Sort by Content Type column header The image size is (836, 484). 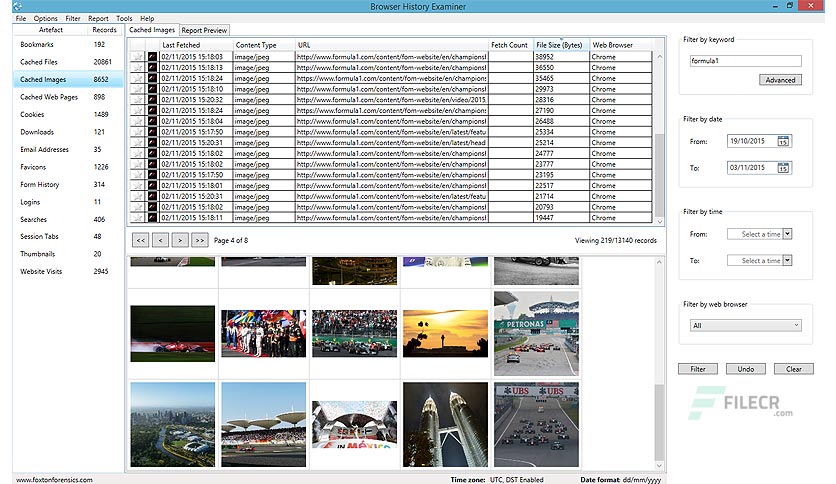(264, 45)
